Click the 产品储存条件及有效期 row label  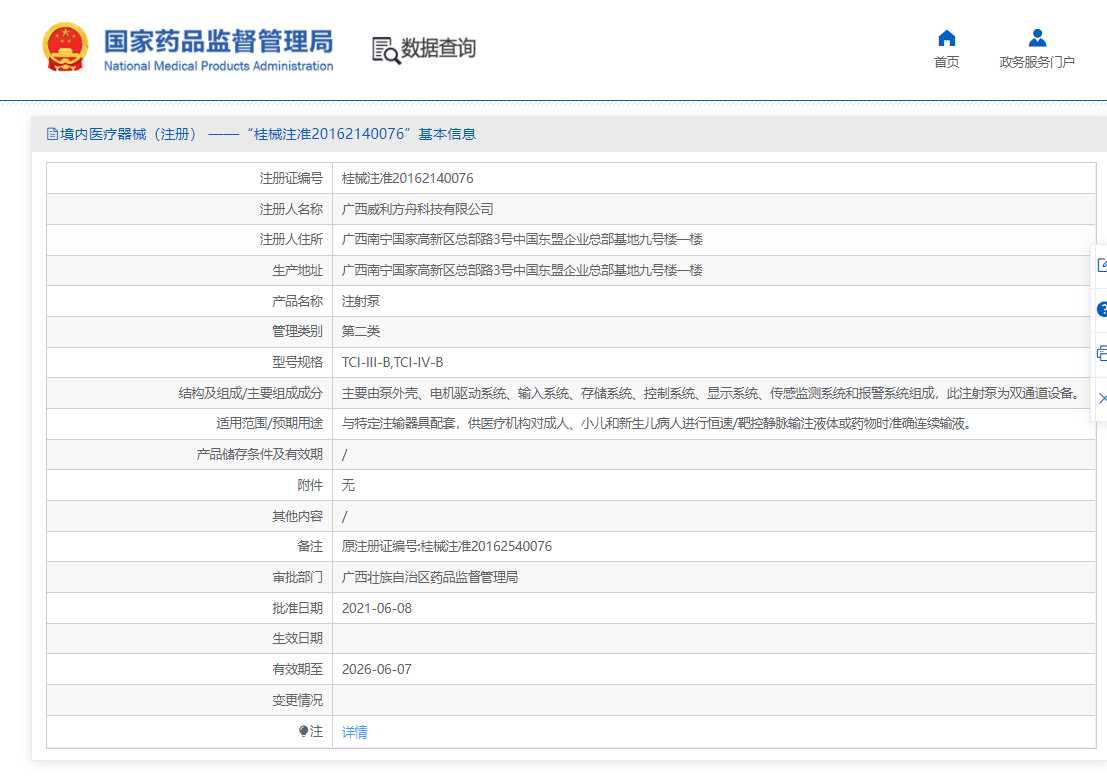click(x=259, y=454)
